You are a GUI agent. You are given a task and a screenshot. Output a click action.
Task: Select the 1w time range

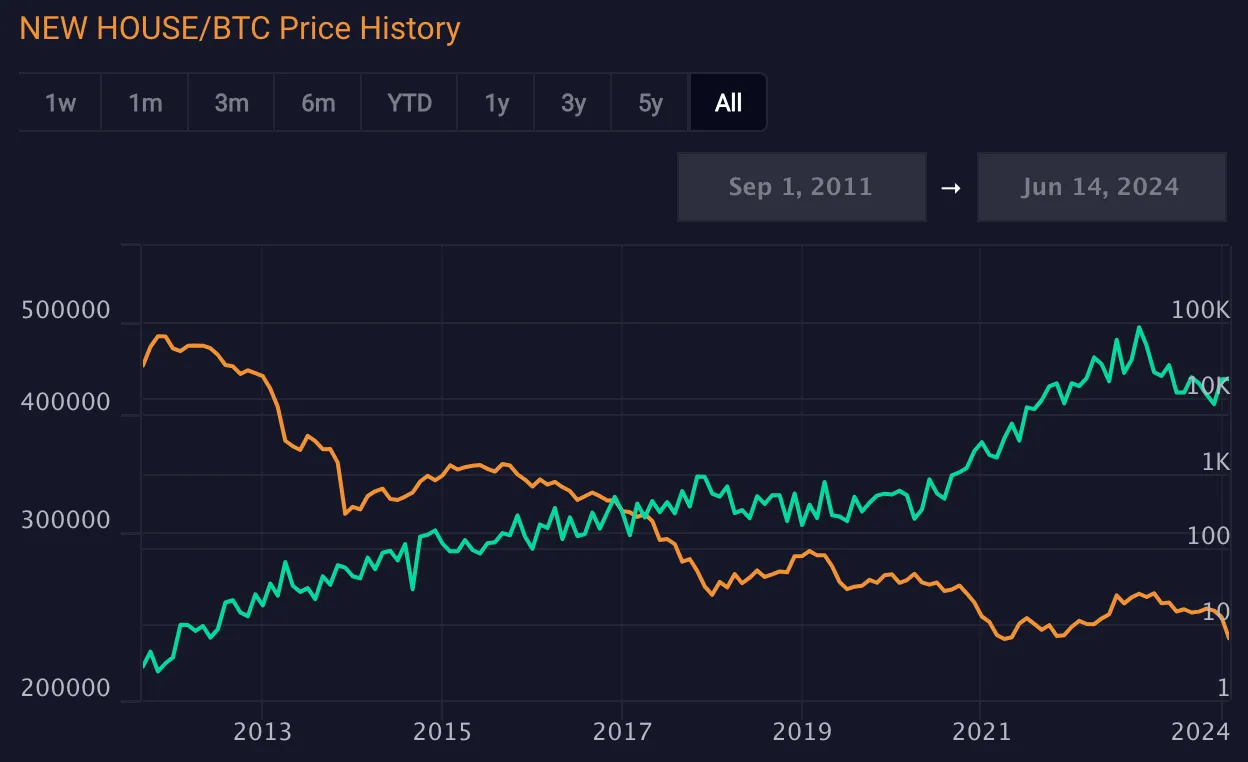coord(60,103)
